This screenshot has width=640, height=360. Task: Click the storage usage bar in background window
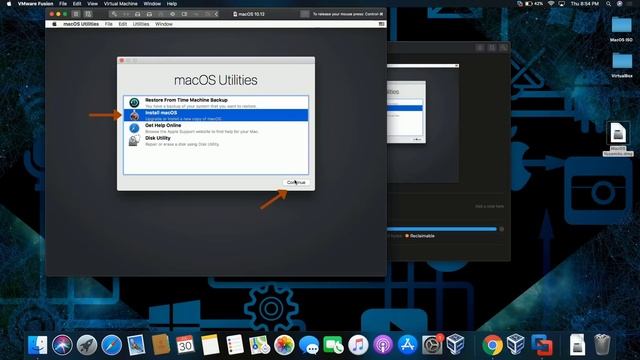pyautogui.click(x=442, y=229)
